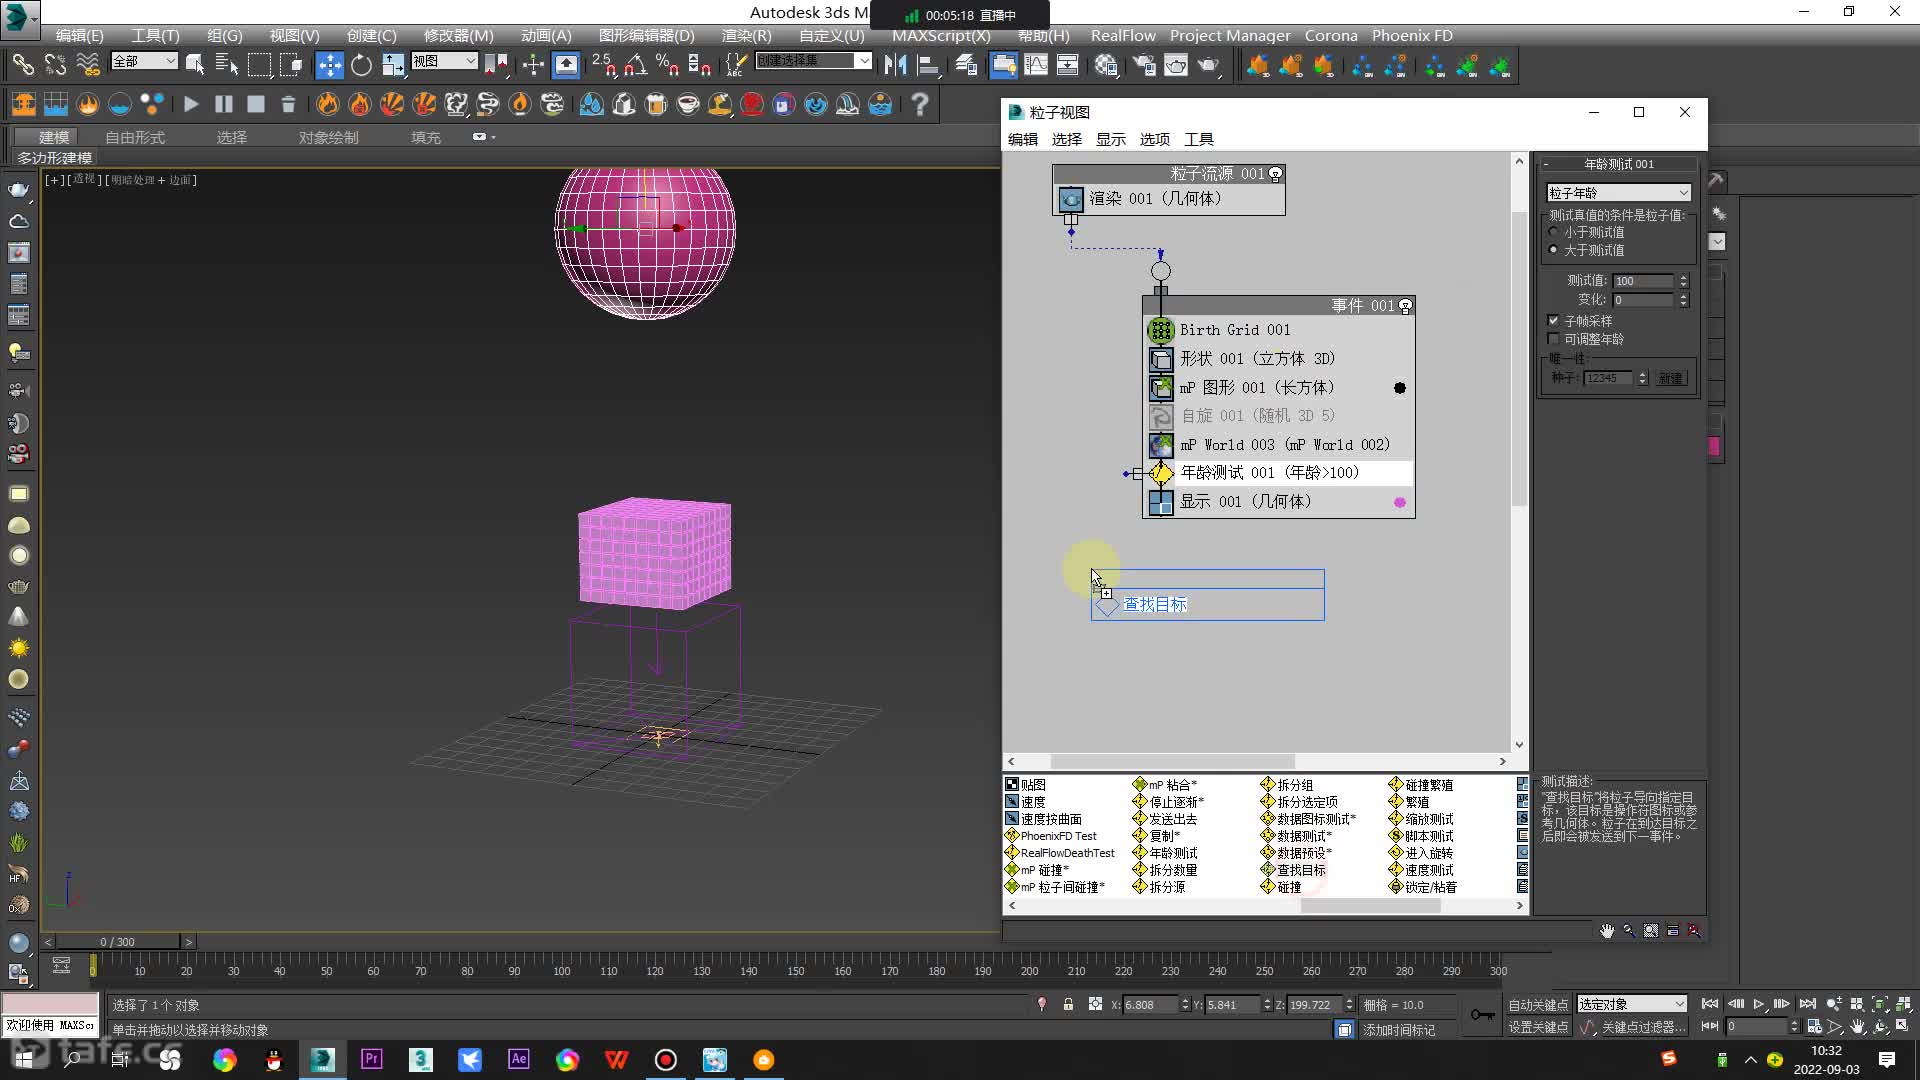Screen dimensions: 1920x1080
Task: Click the go to start transport button
Action: coord(1710,1004)
